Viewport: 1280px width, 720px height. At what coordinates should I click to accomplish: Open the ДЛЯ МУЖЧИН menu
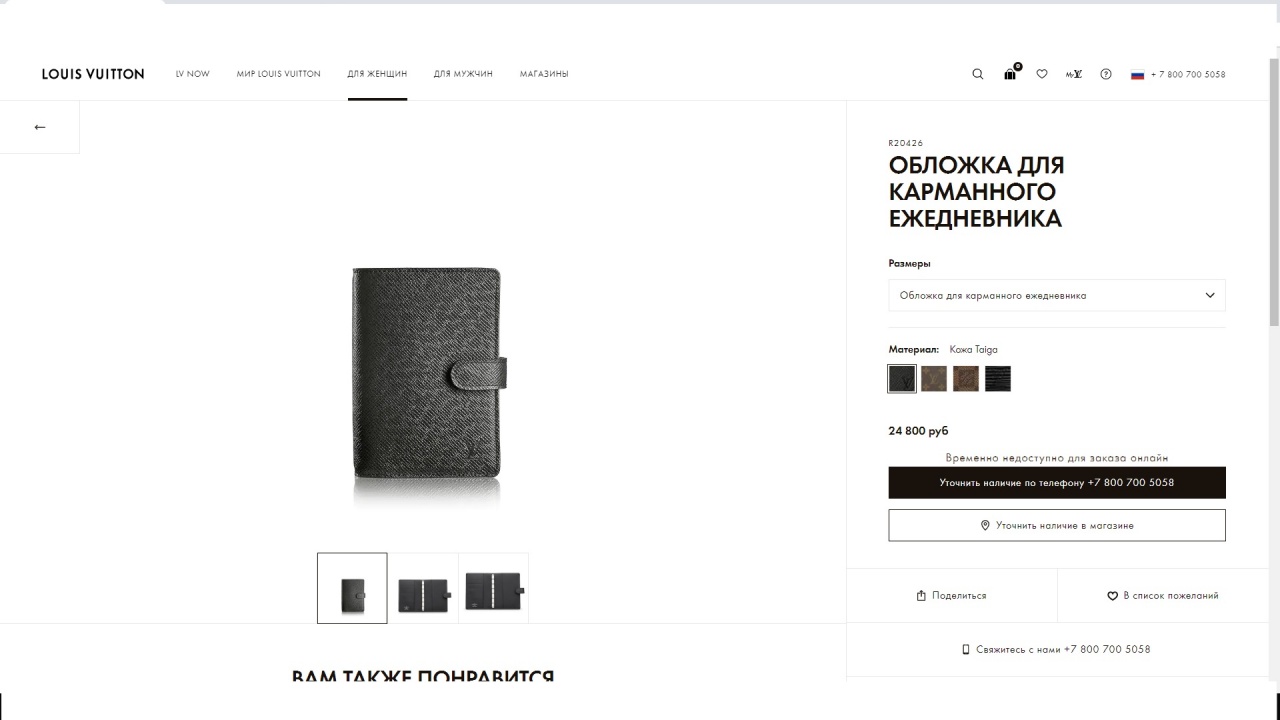(463, 74)
